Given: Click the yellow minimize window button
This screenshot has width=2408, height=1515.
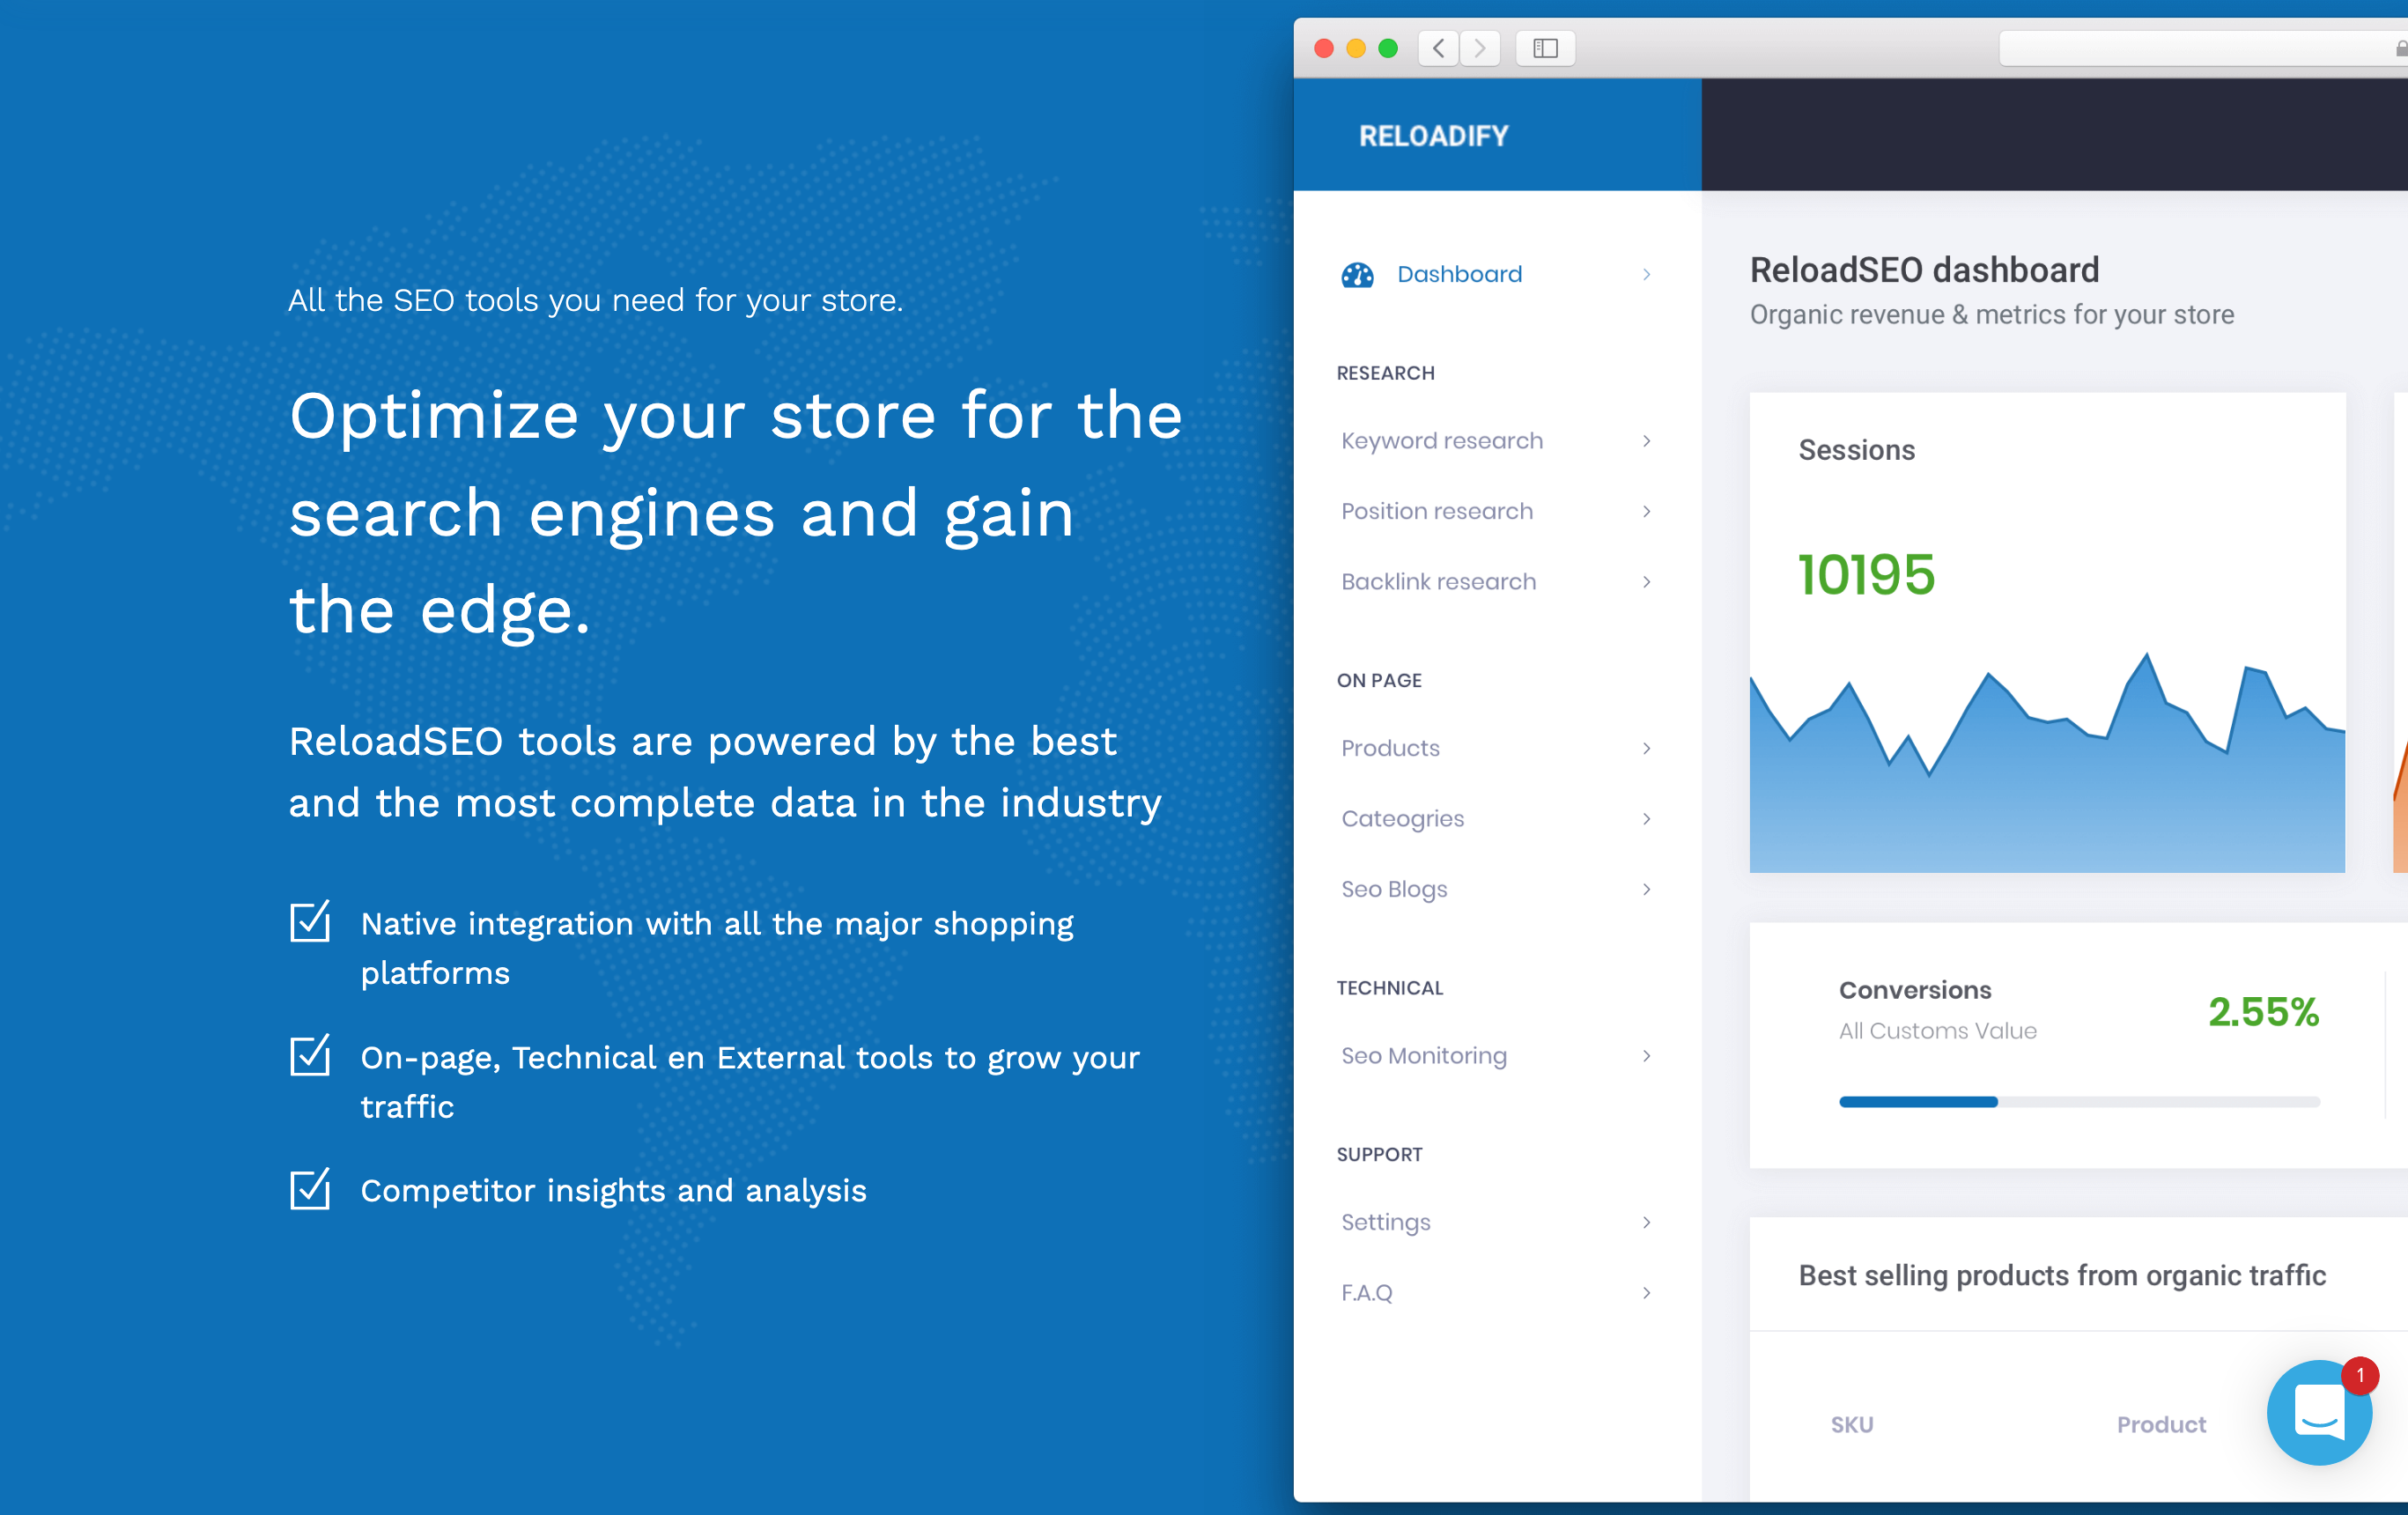Looking at the screenshot, I should [x=1356, y=48].
